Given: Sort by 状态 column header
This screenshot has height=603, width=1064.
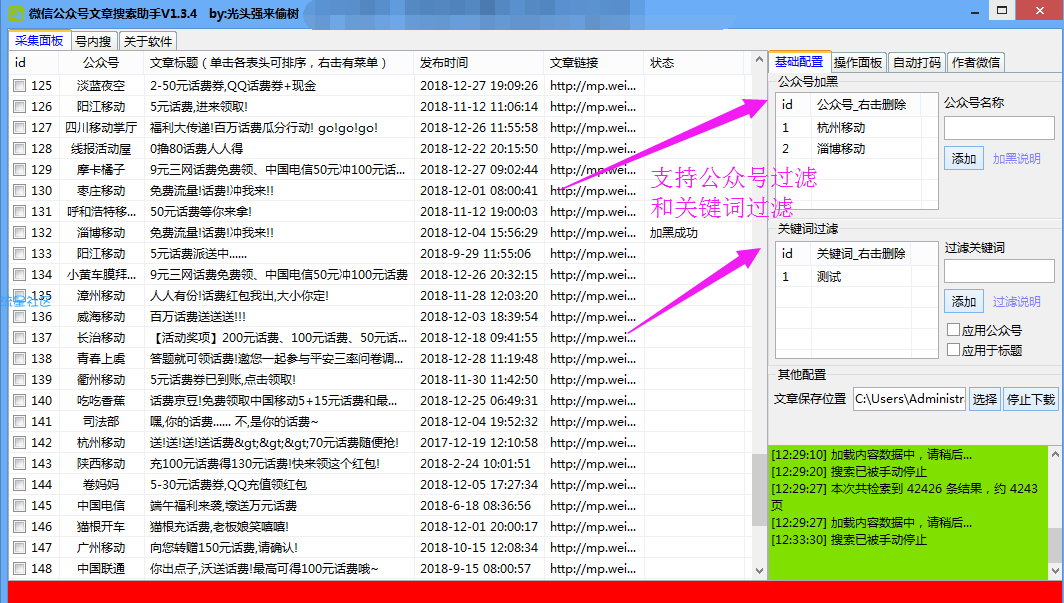Looking at the screenshot, I should click(x=694, y=63).
